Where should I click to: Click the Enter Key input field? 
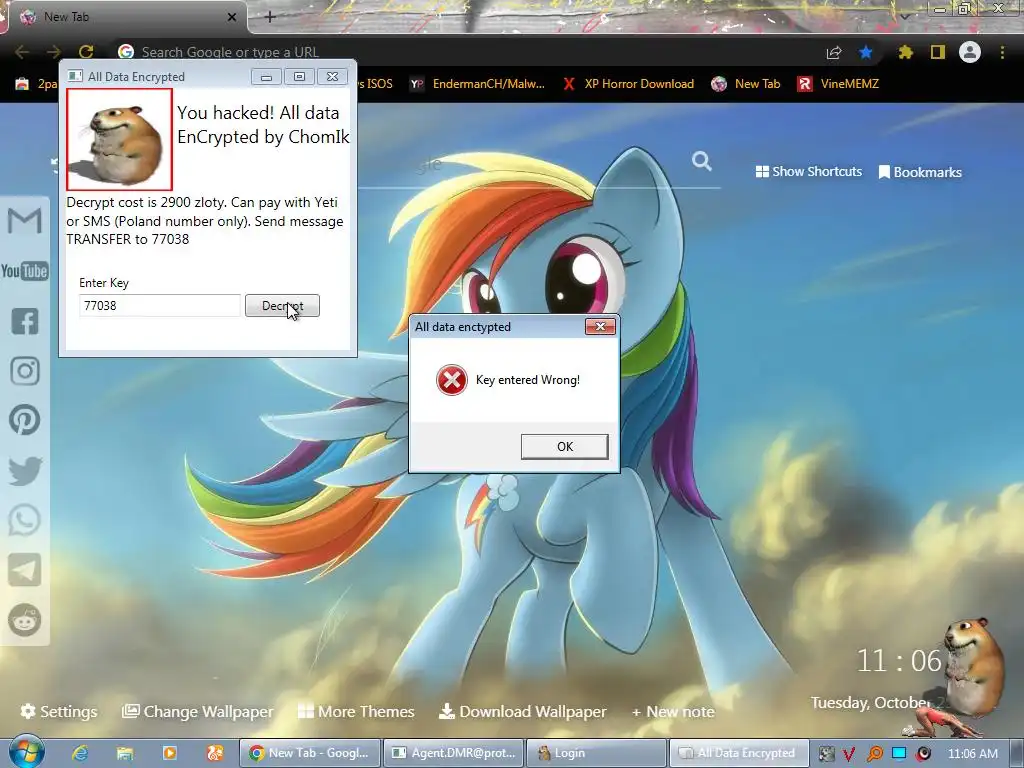[160, 306]
